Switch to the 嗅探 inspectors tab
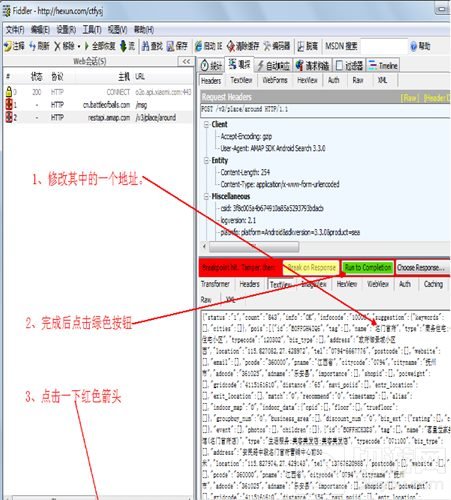 point(239,64)
